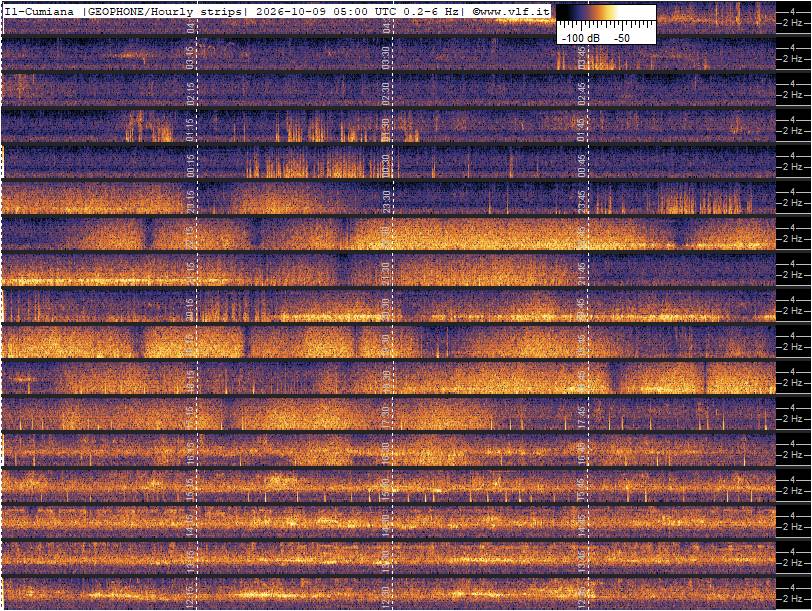Viewport: 812px width, 611px height.
Task: Click the "2 Hz" label on the 12:00 strip
Action: coord(792,599)
